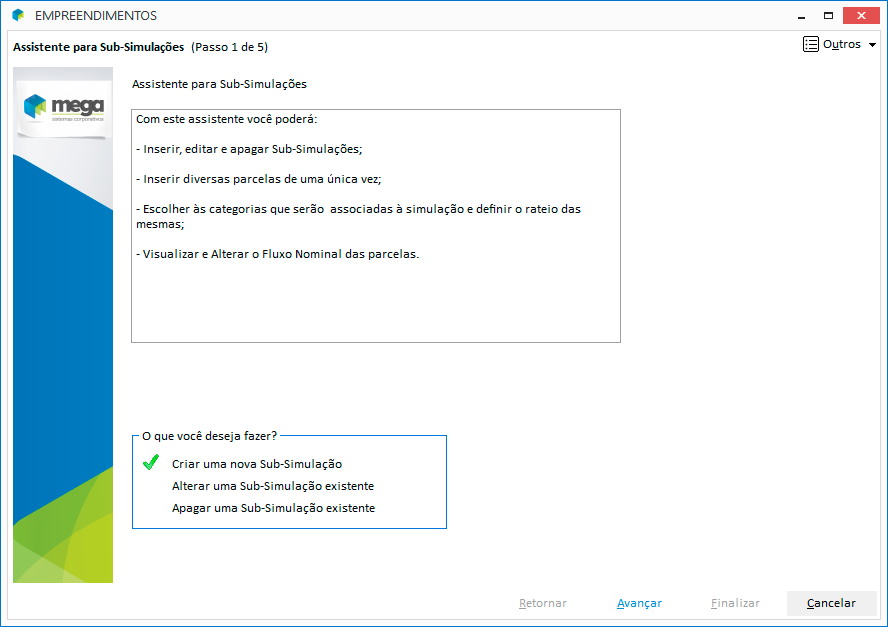The width and height of the screenshot is (888, 627).
Task: Click the Retornar button
Action: 543,603
